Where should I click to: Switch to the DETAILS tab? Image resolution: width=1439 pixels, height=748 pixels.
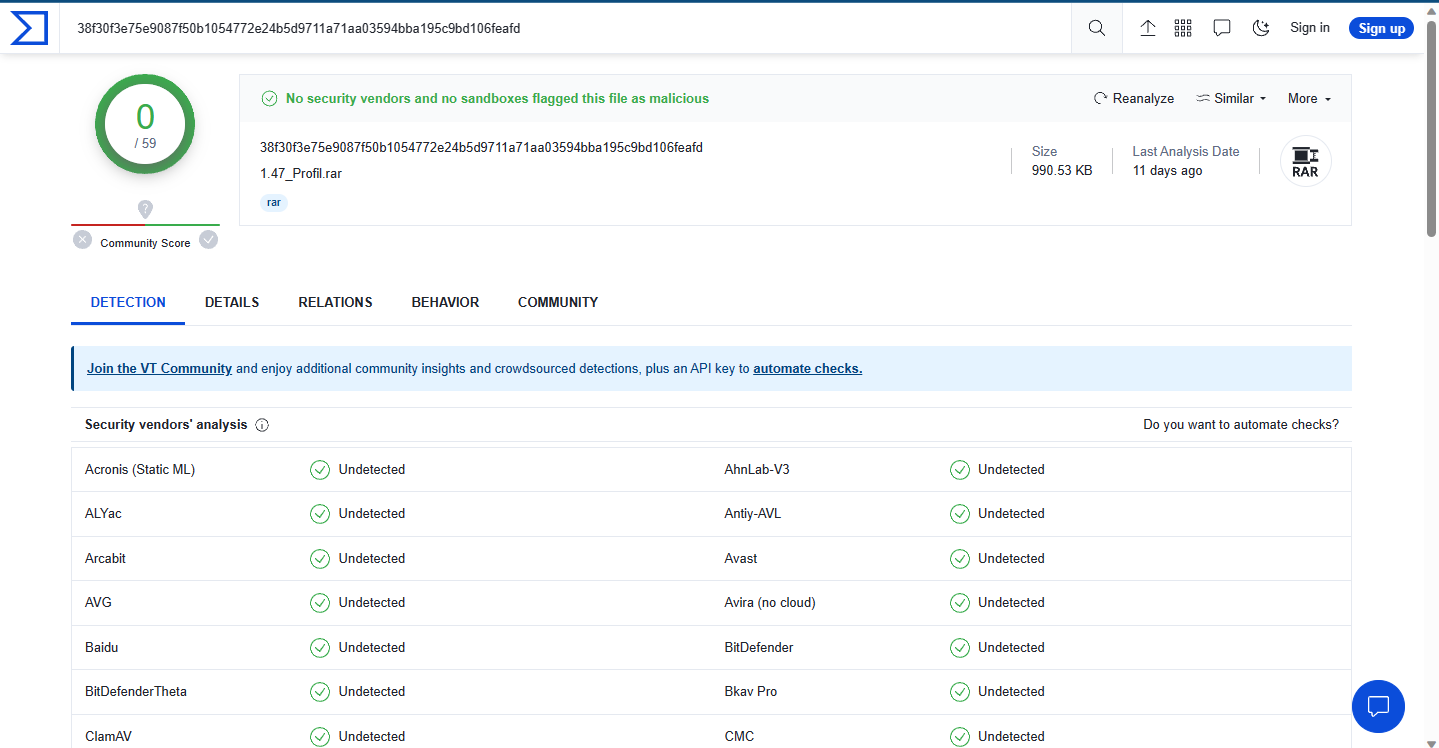point(232,302)
